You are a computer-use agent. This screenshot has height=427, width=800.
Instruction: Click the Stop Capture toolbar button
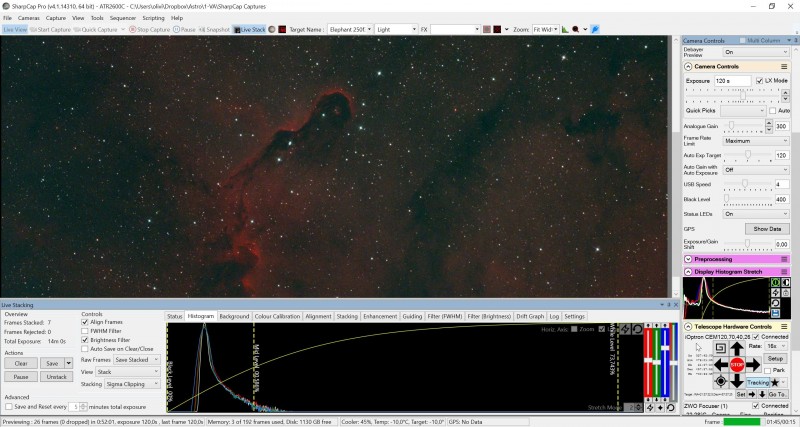pyautogui.click(x=149, y=30)
